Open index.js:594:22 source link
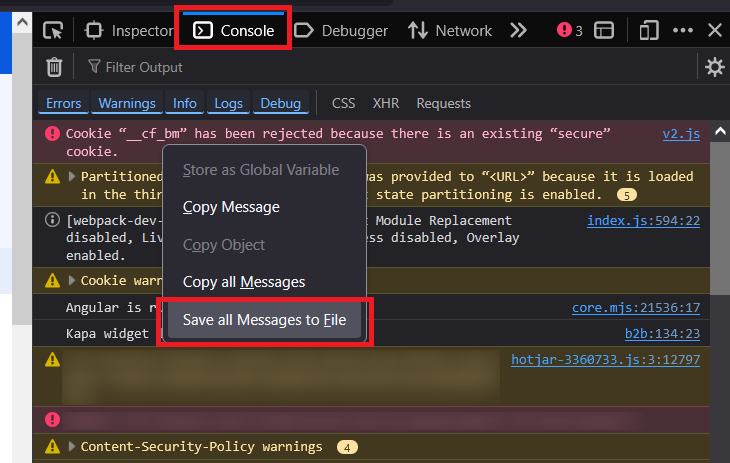This screenshot has width=730, height=463. pyautogui.click(x=643, y=220)
